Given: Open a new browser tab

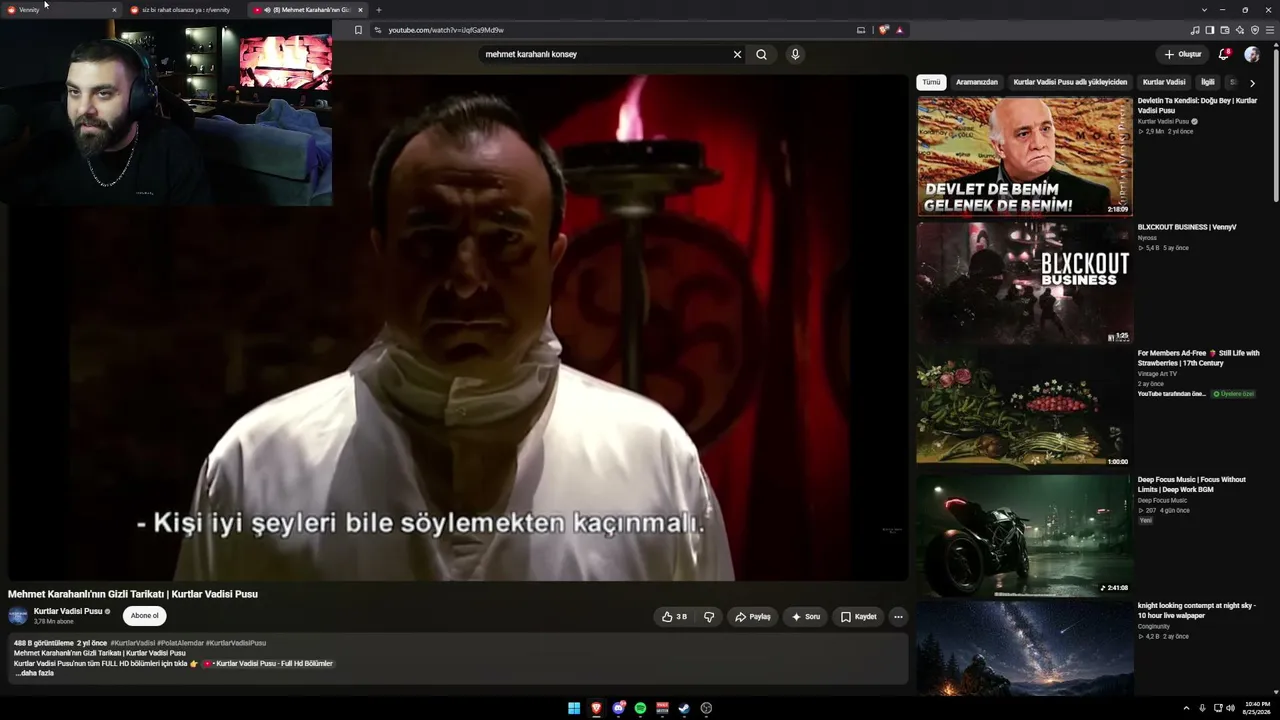Looking at the screenshot, I should tap(378, 10).
